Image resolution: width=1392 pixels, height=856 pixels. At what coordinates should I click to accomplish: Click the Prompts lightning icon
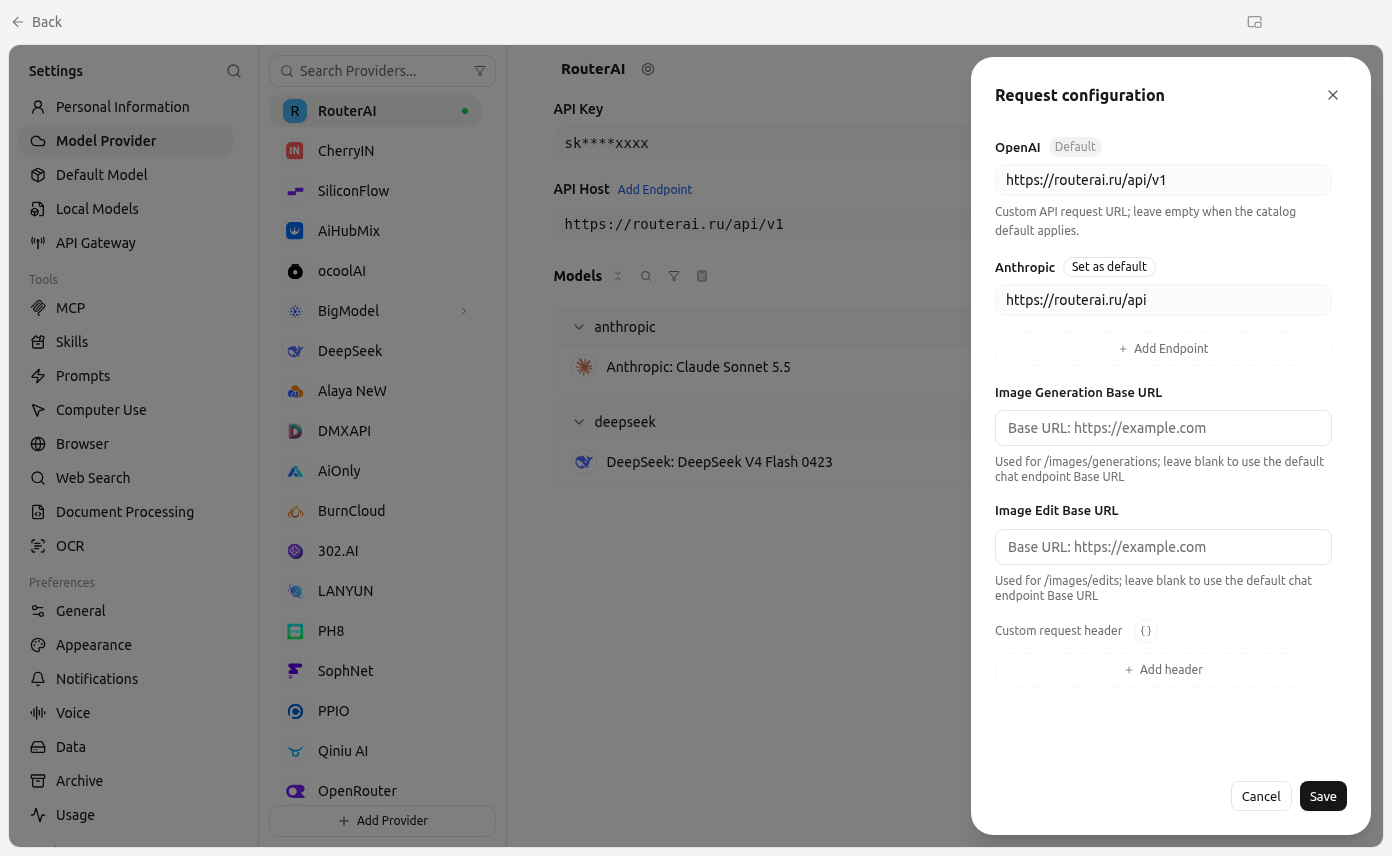coord(38,376)
